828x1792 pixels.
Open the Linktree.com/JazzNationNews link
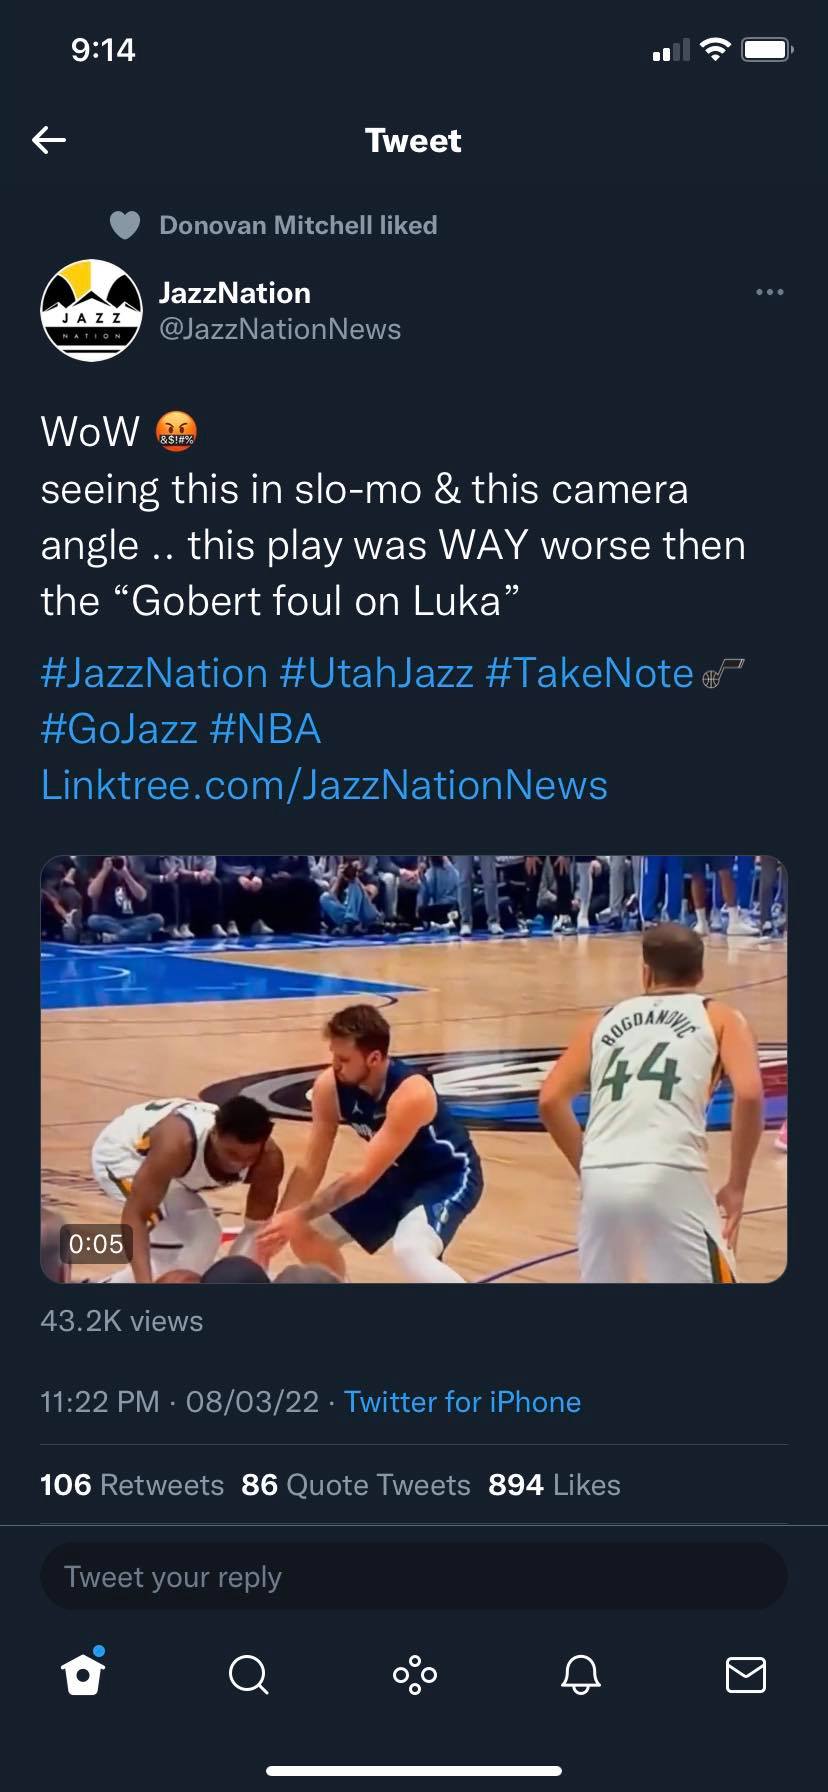(x=324, y=785)
